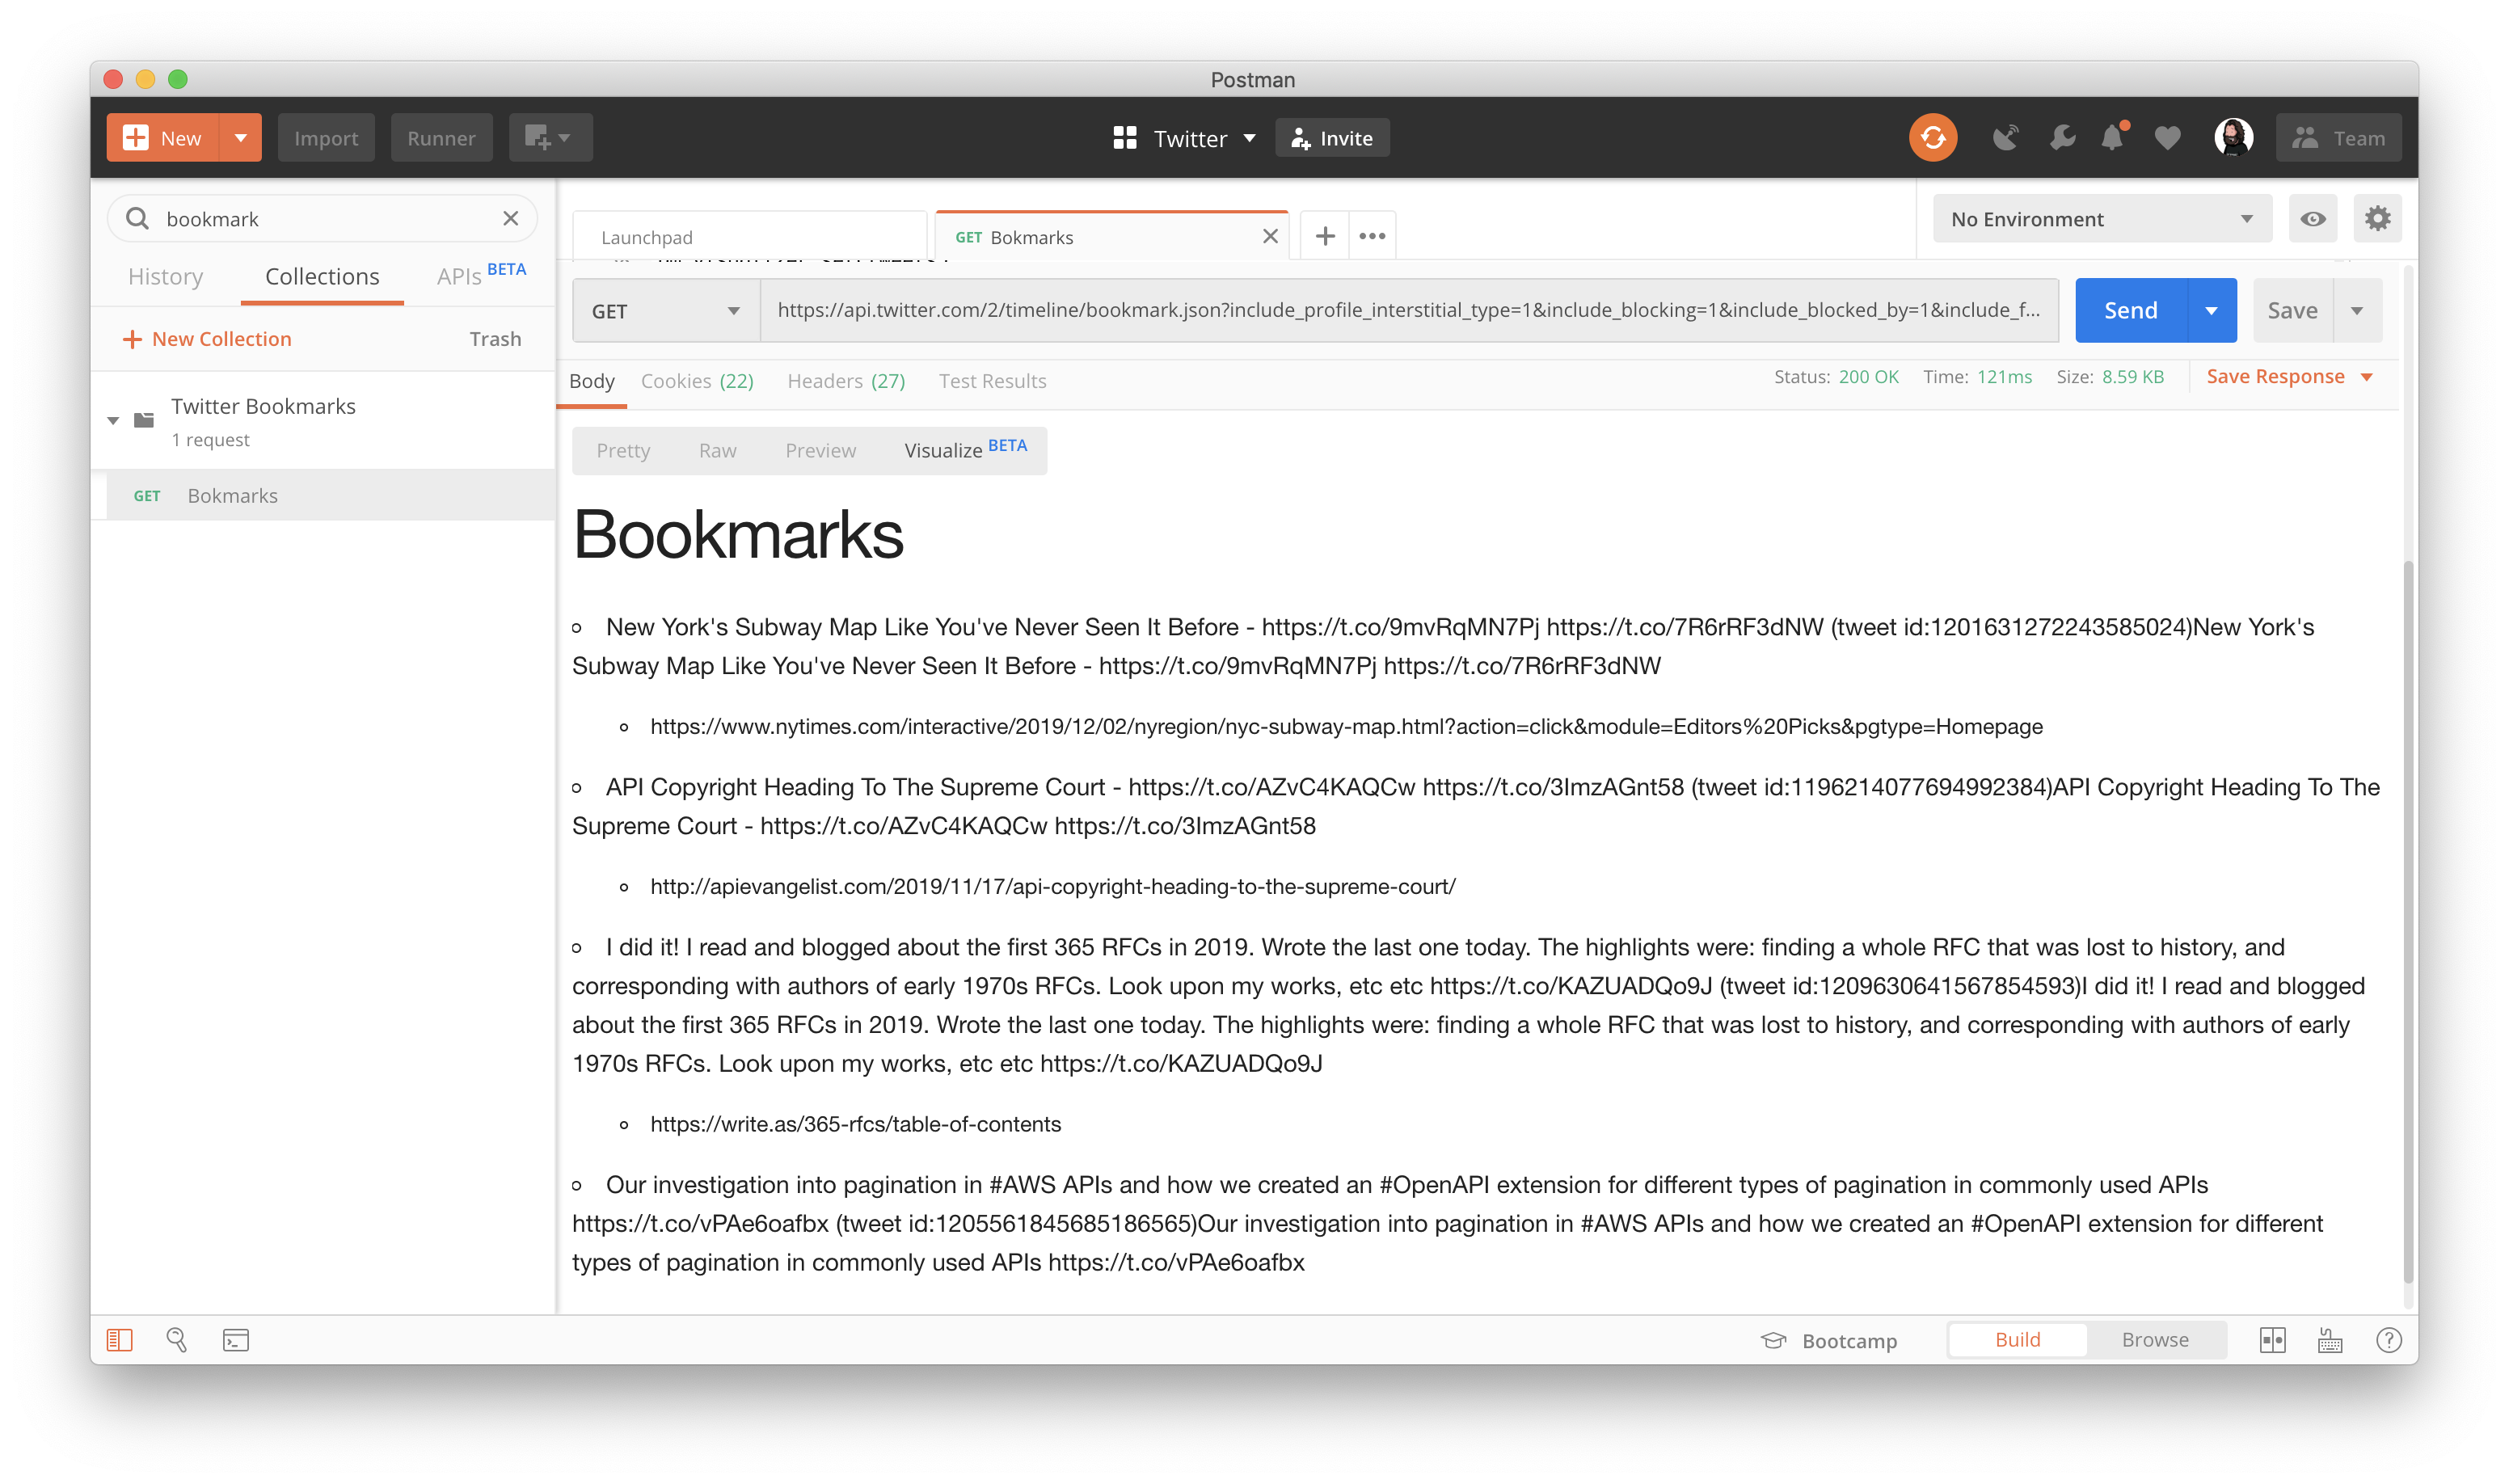The width and height of the screenshot is (2509, 1484).
Task: Click the magnifier icon in sidebar search
Action: point(137,218)
